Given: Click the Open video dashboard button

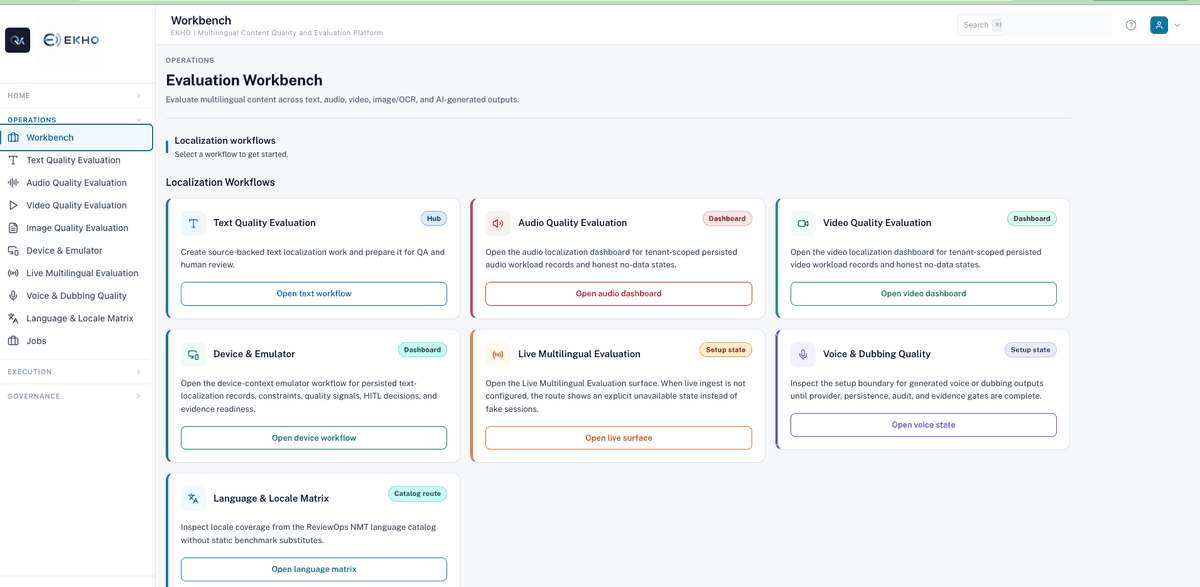Looking at the screenshot, I should click(923, 294).
